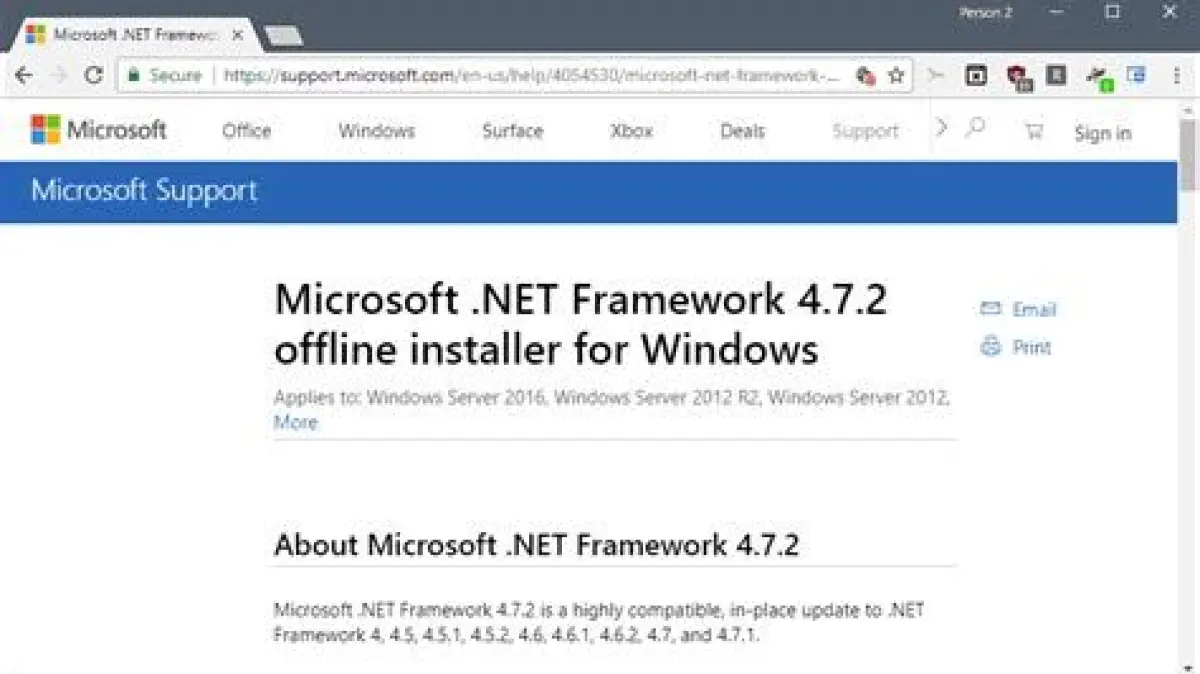Click the Sign in link
1200x674 pixels.
pos(1103,133)
